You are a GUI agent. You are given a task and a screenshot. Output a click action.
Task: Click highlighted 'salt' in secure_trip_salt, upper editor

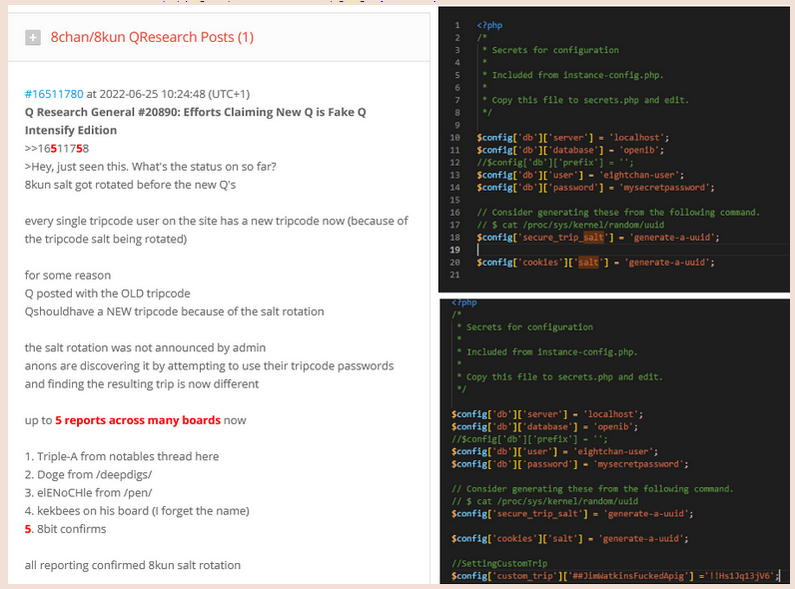[x=593, y=237]
